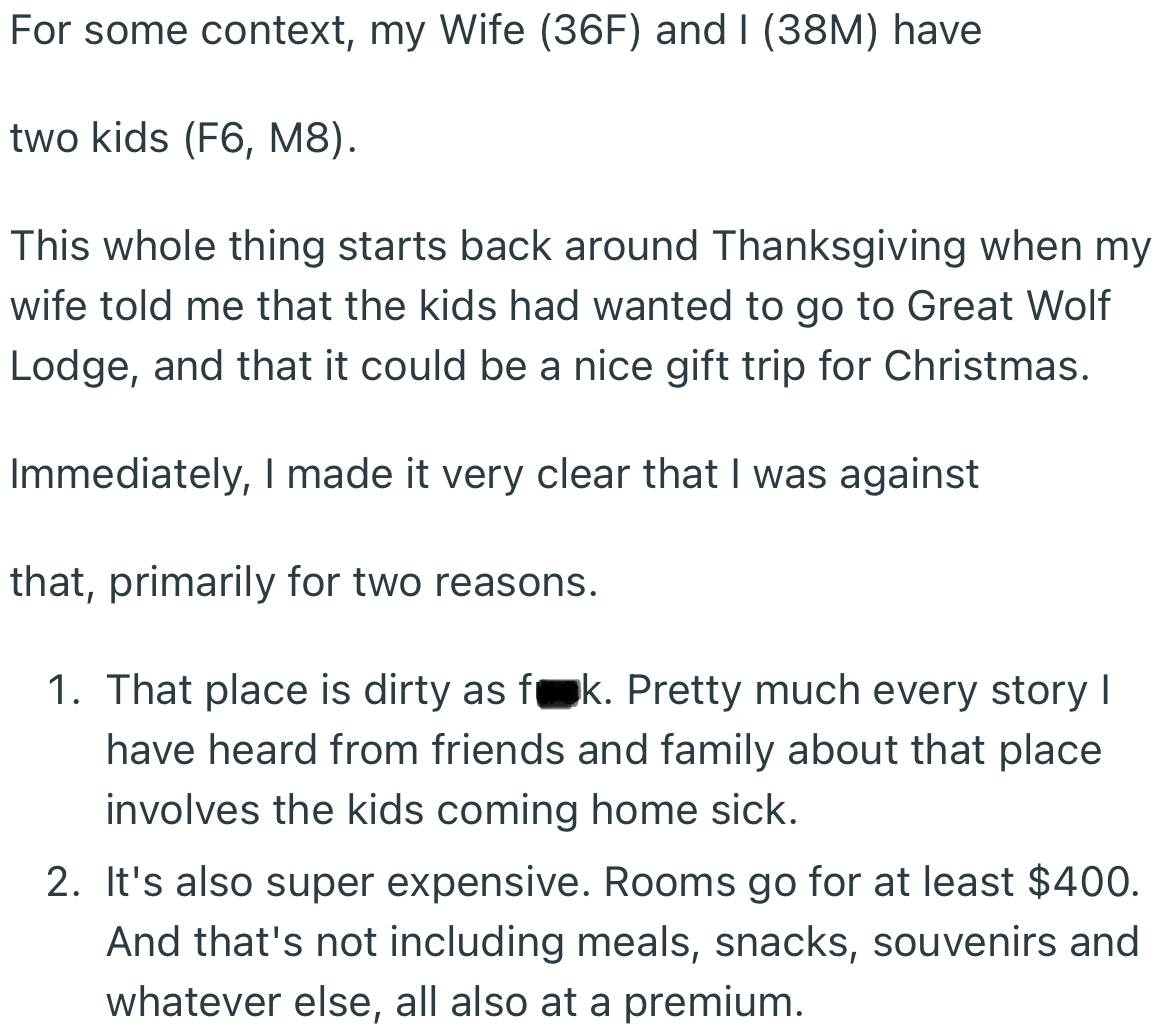The height and width of the screenshot is (1026, 1167).
Task: Click the "(F6, M8)" kids' ages text
Action: click(270, 138)
